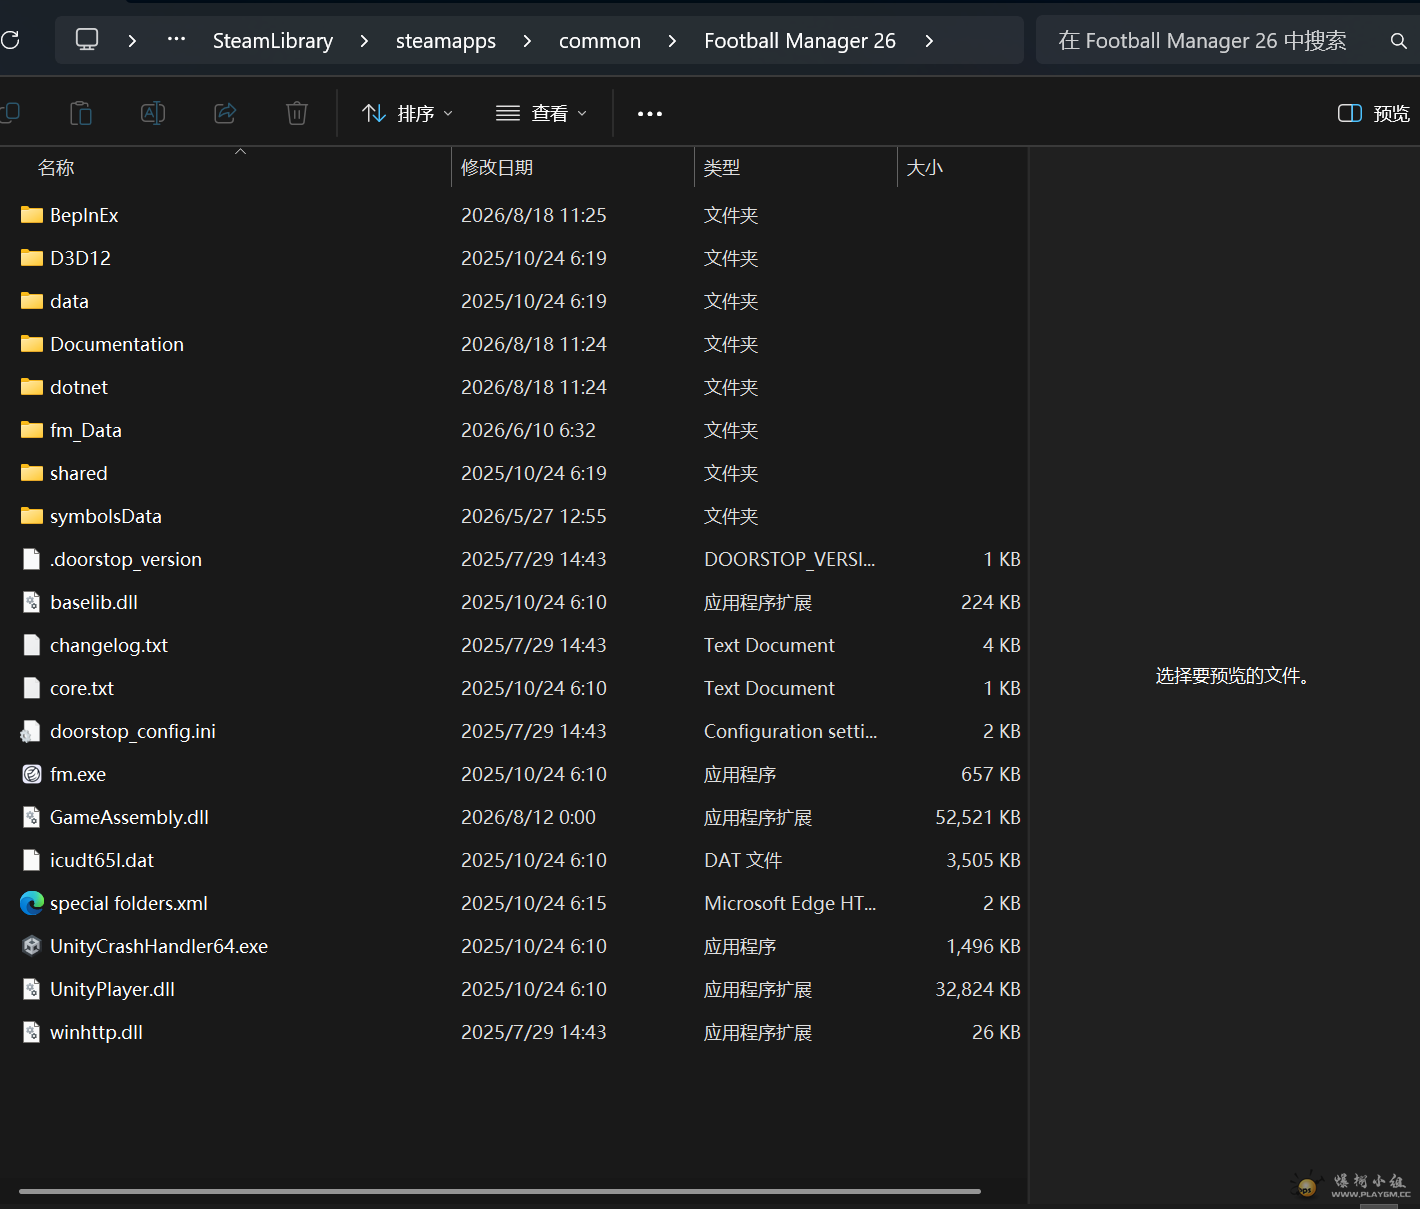This screenshot has width=1420, height=1209.
Task: Click the 2026/5/27 12:55 date cell
Action: coord(534,516)
